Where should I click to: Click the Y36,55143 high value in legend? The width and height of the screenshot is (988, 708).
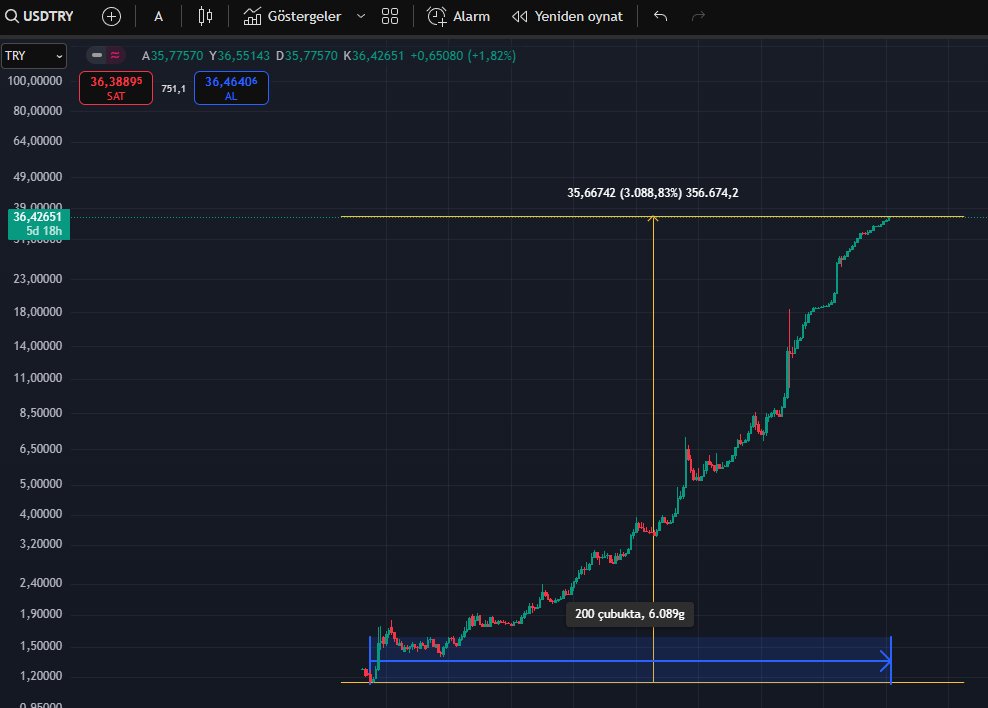pyautogui.click(x=239, y=55)
